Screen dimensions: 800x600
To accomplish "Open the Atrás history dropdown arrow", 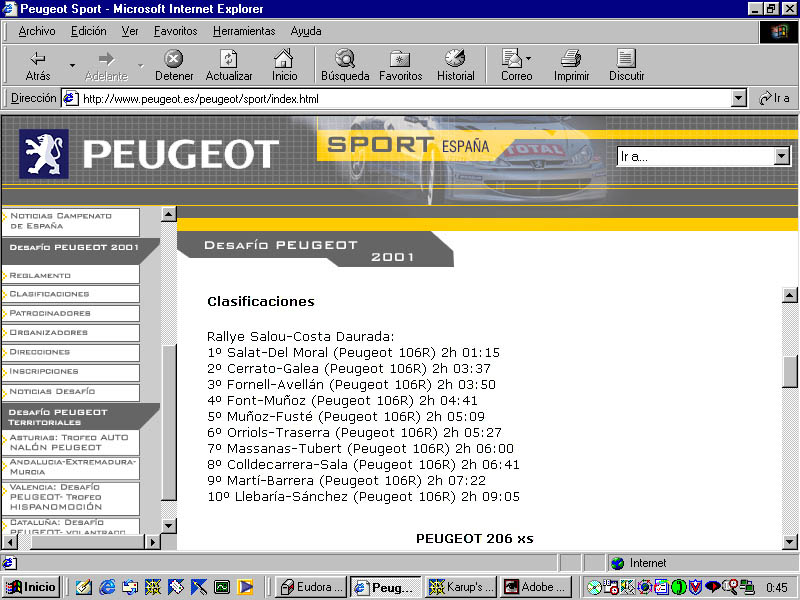I will point(72,65).
